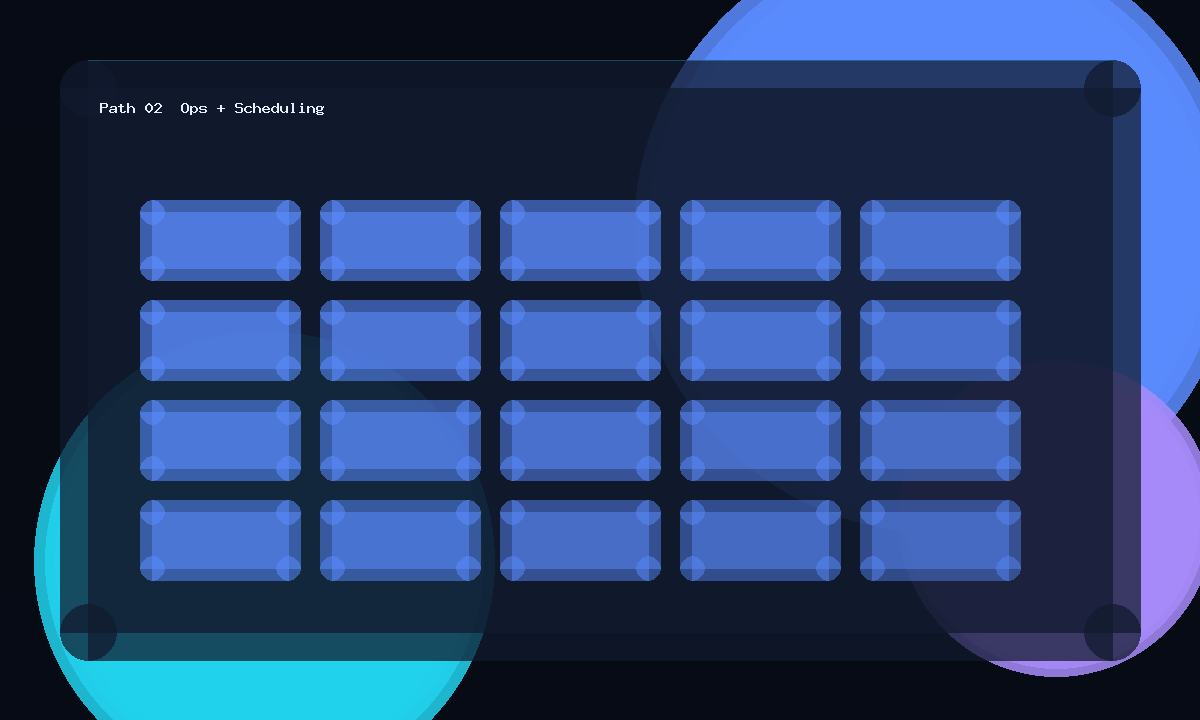
Task: Open the second tile in the third row
Action: coord(400,440)
